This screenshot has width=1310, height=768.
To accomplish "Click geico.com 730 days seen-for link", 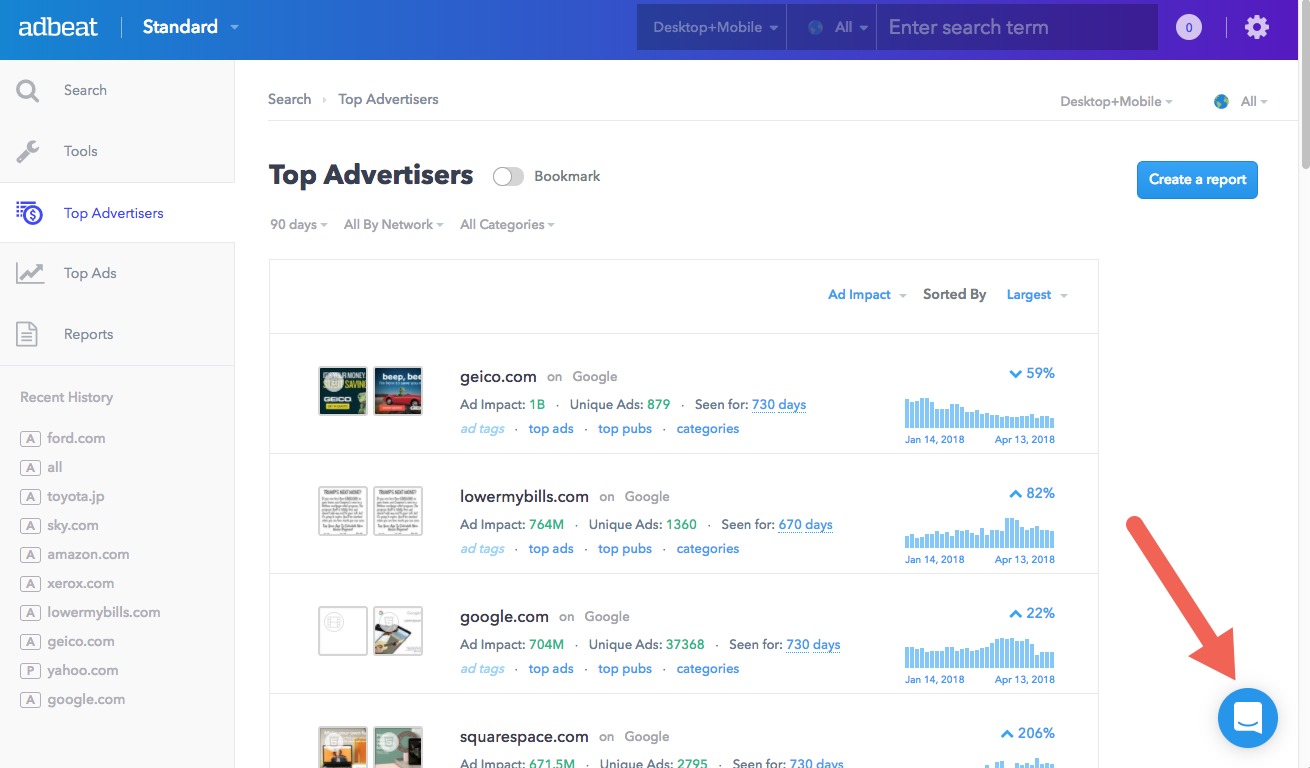I will [779, 405].
